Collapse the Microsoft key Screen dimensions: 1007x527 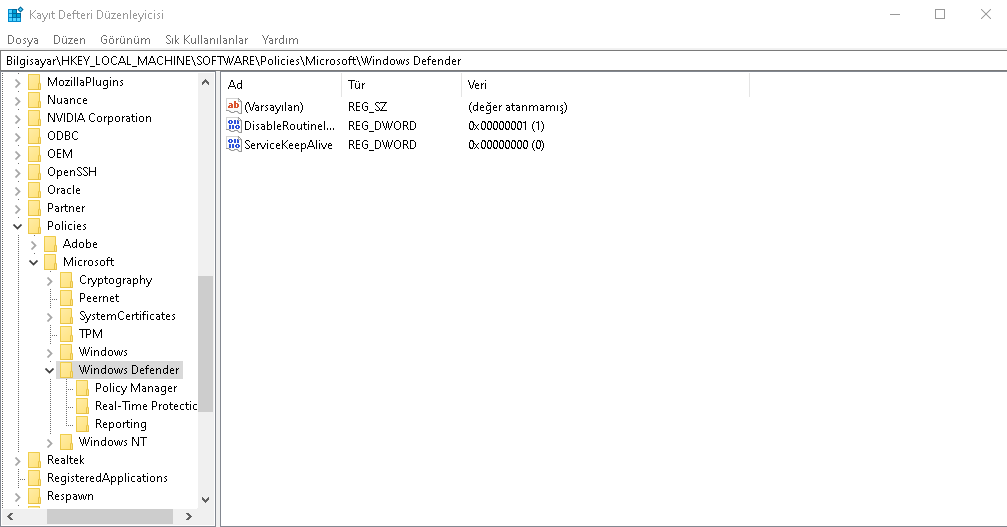[x=33, y=262]
